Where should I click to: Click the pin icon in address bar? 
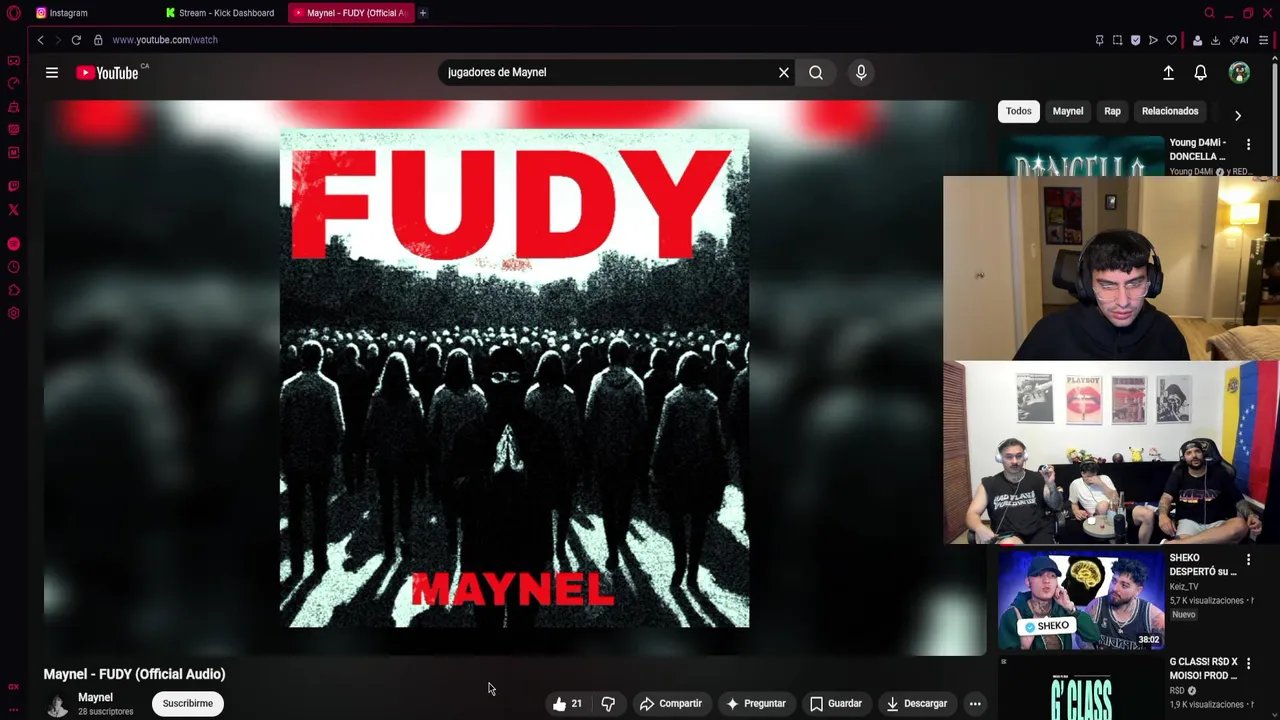click(1099, 40)
